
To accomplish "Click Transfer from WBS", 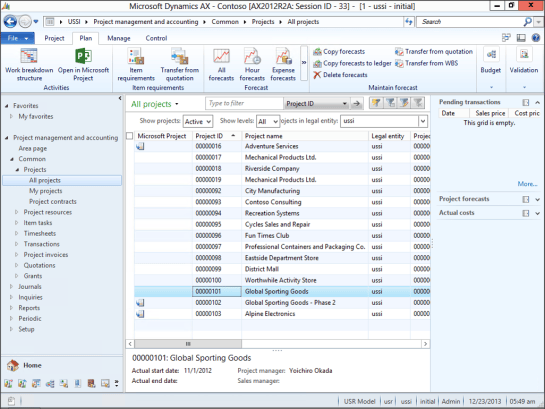I will point(426,63).
